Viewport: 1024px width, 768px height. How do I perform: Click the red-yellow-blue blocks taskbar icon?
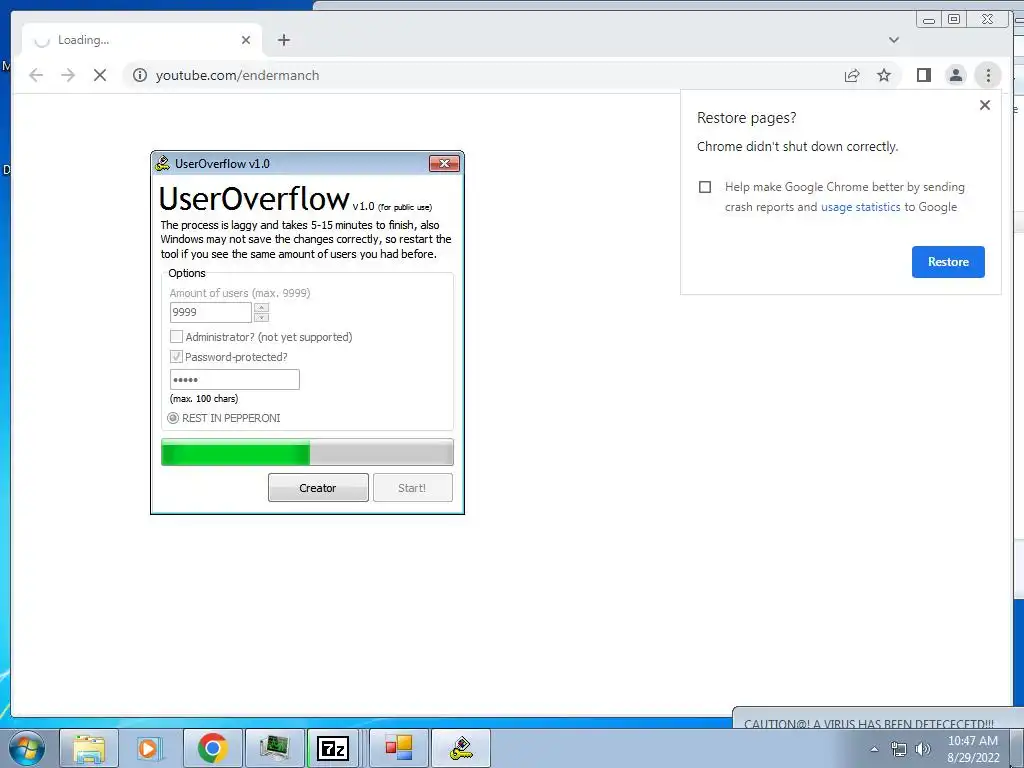(398, 748)
